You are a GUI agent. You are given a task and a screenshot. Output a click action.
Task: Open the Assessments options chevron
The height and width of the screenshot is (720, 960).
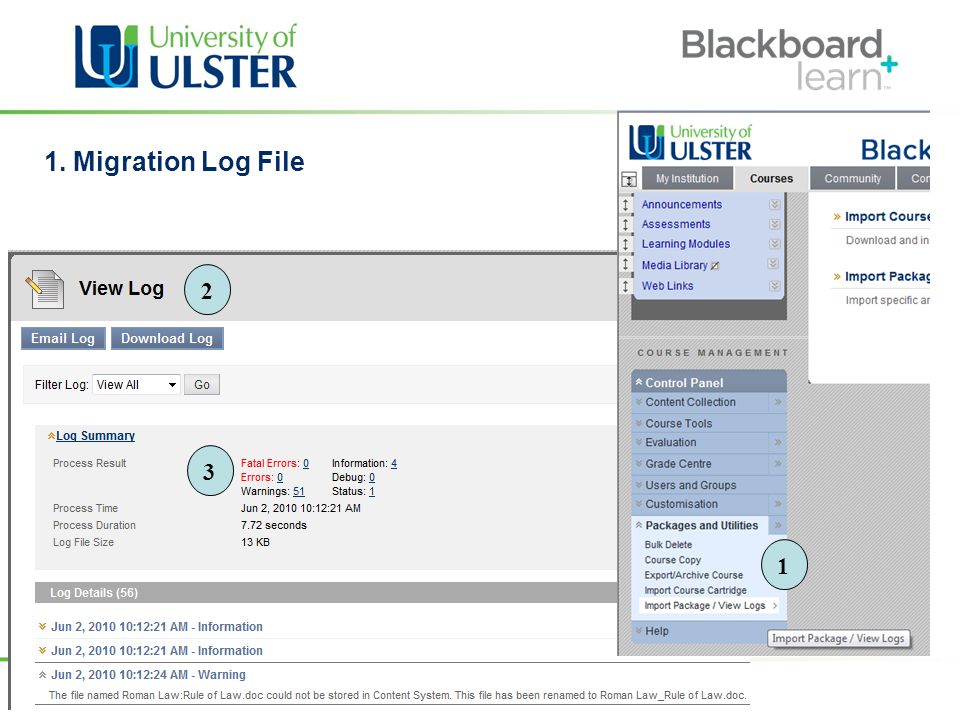click(x=774, y=224)
